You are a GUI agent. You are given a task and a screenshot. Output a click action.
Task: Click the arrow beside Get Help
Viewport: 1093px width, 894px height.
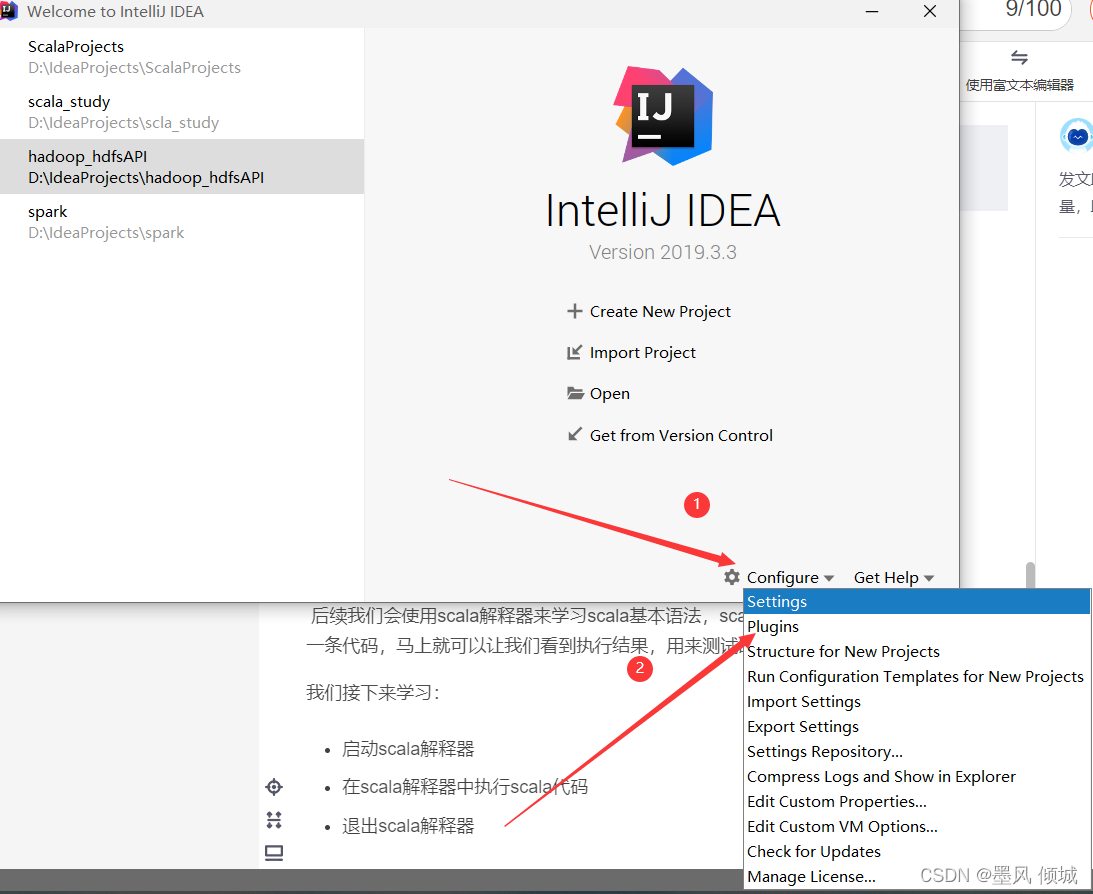[928, 578]
